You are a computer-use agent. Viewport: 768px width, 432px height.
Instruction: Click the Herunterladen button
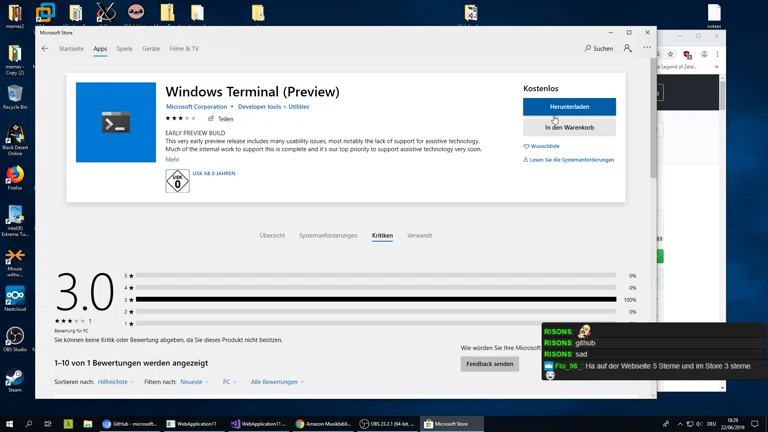[x=569, y=107]
